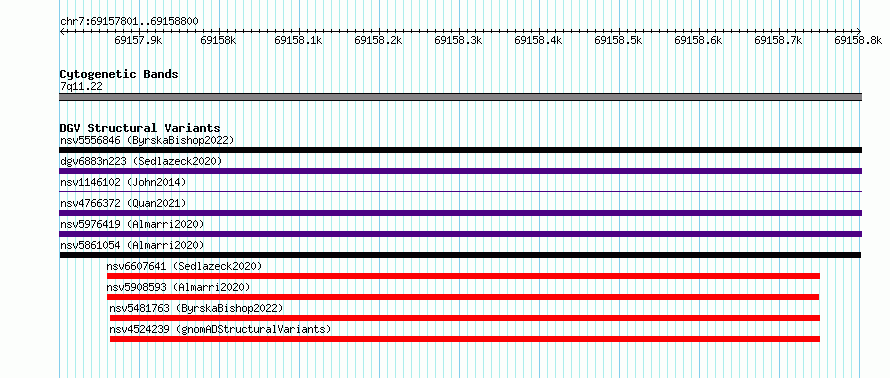Click the Cytogenetic Bands track title
The height and width of the screenshot is (378, 890).
coord(119,74)
